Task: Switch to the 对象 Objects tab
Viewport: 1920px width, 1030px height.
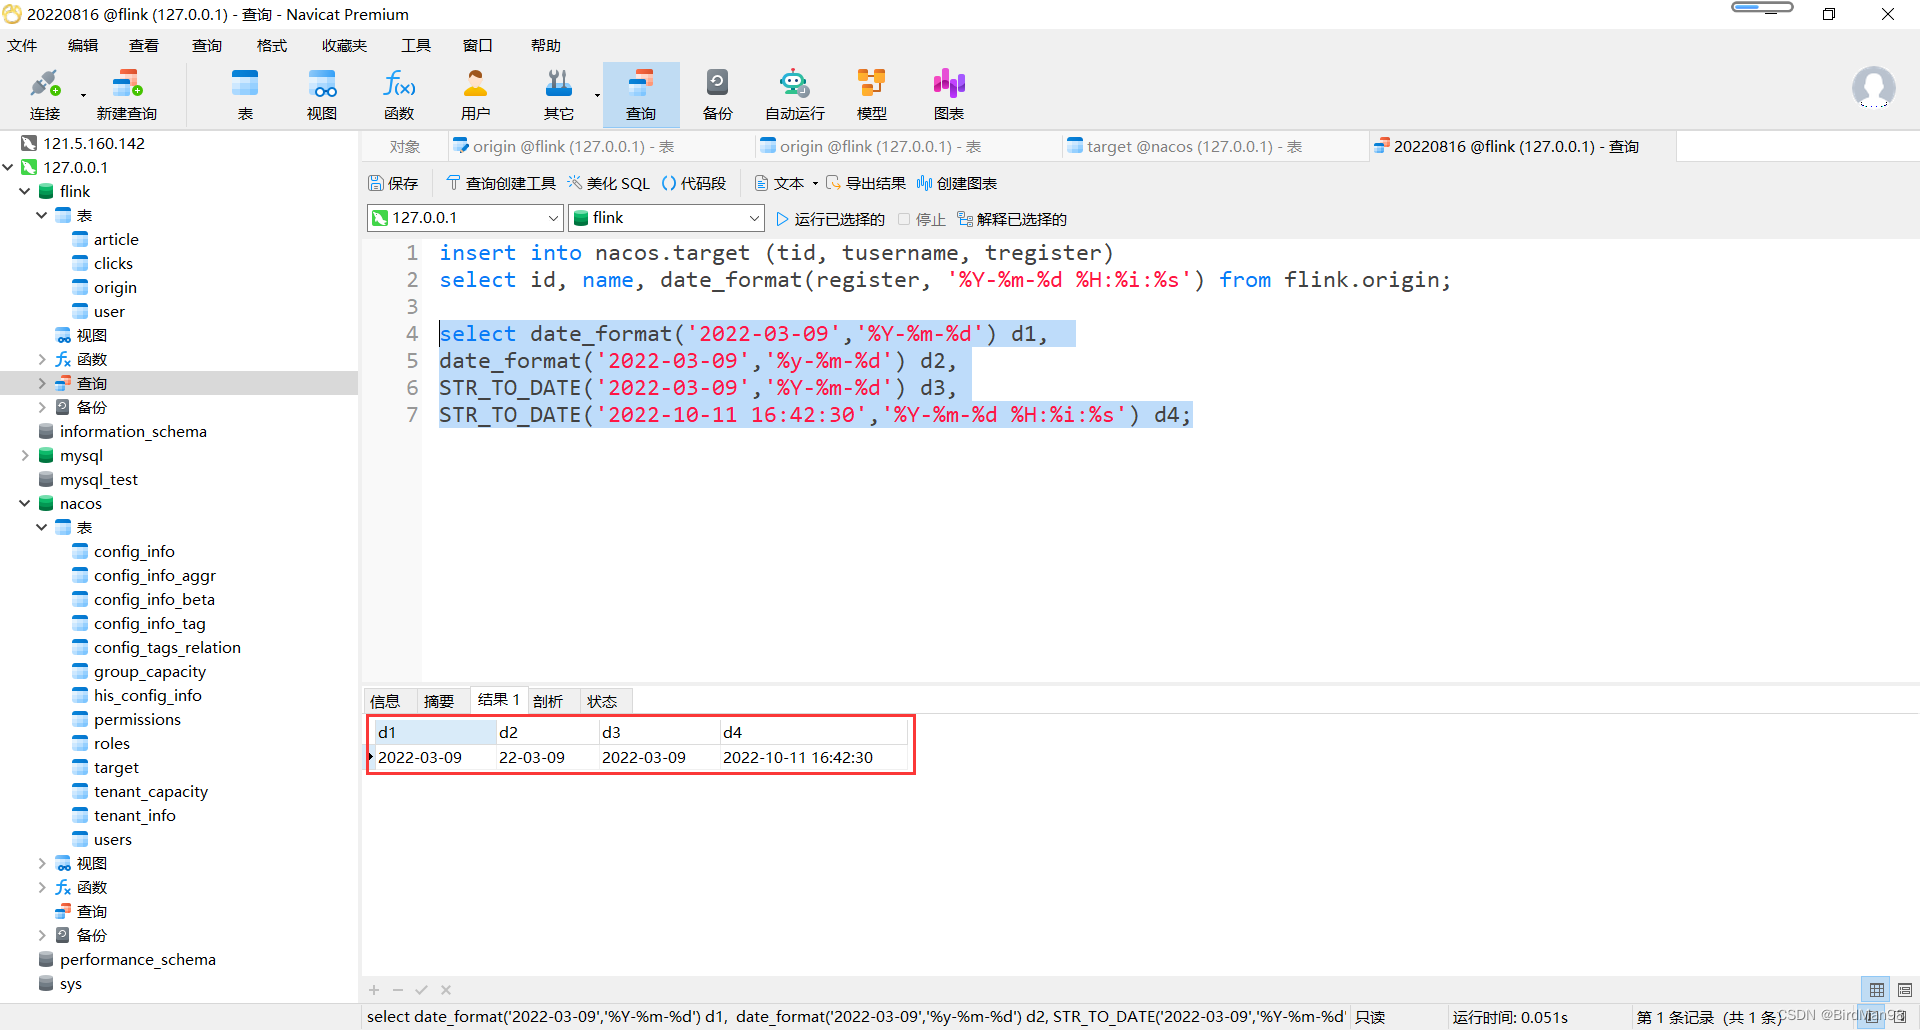Action: [405, 147]
